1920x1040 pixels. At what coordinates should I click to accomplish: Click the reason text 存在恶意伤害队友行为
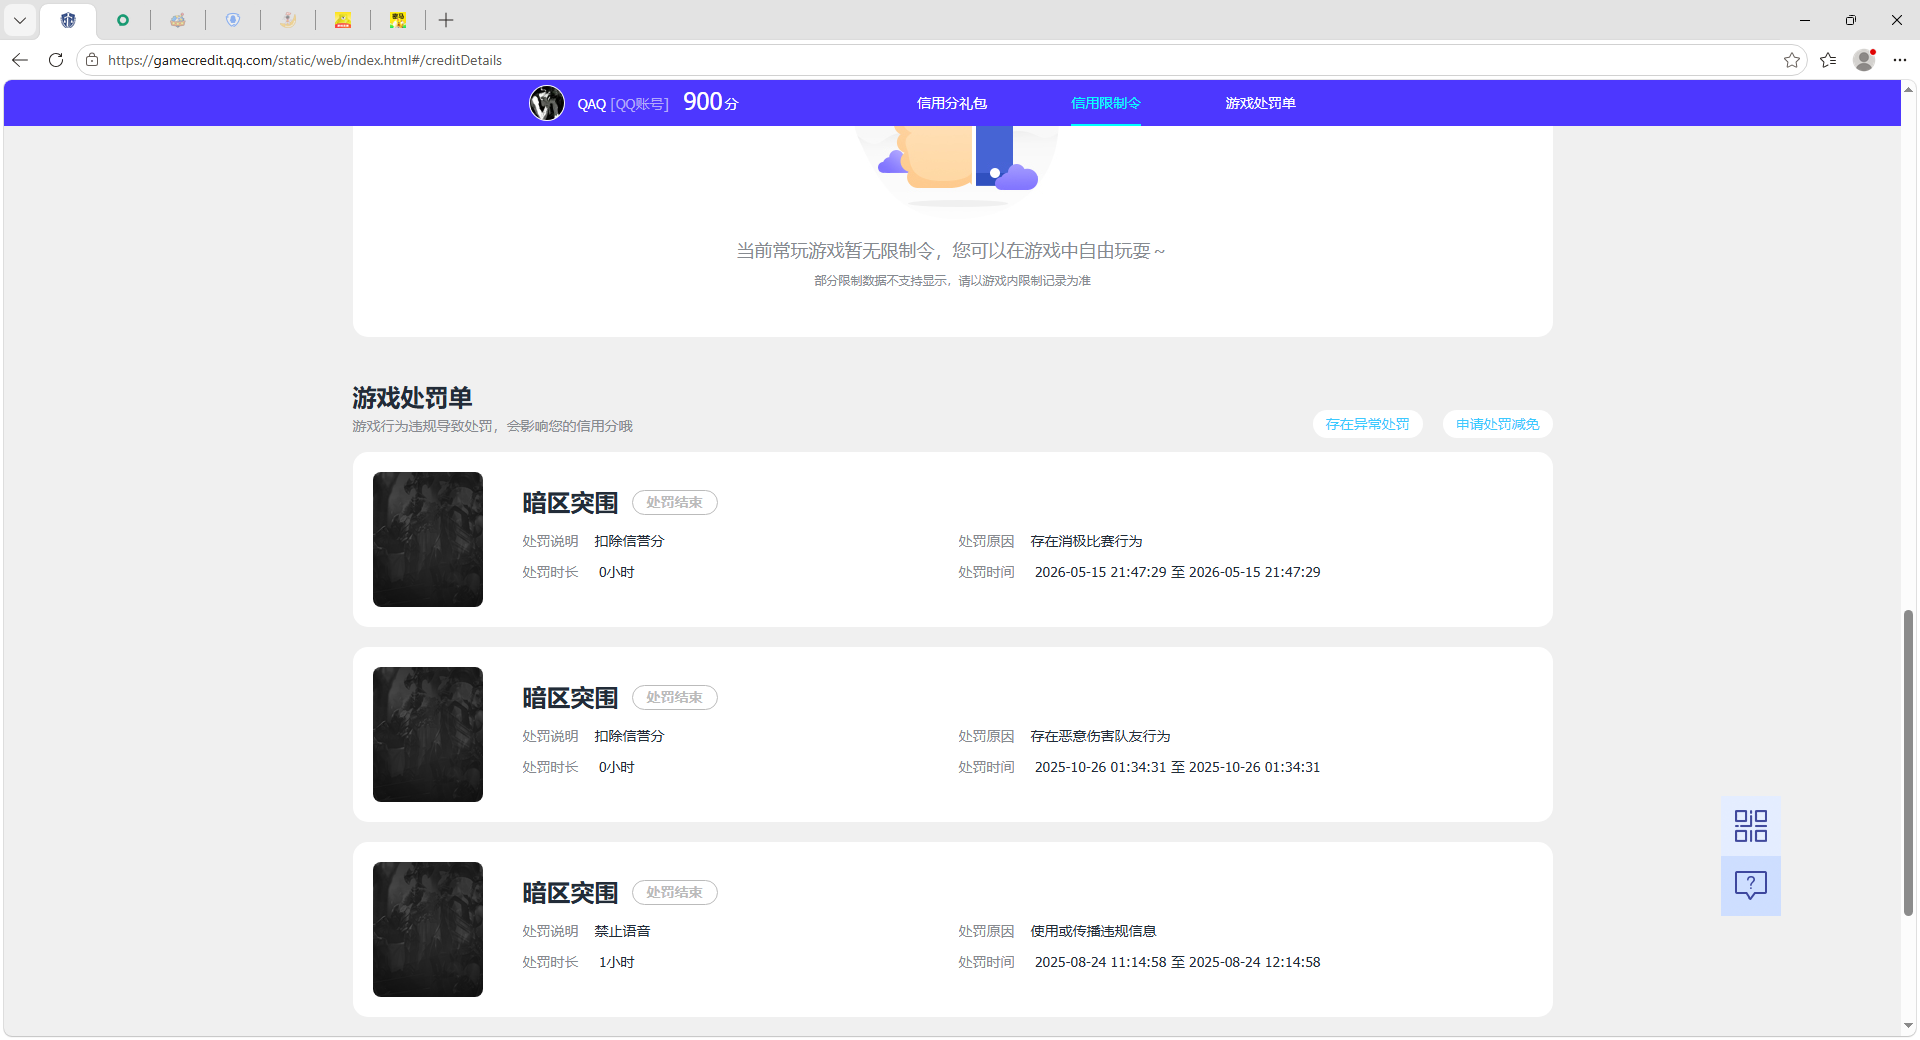(x=1100, y=736)
